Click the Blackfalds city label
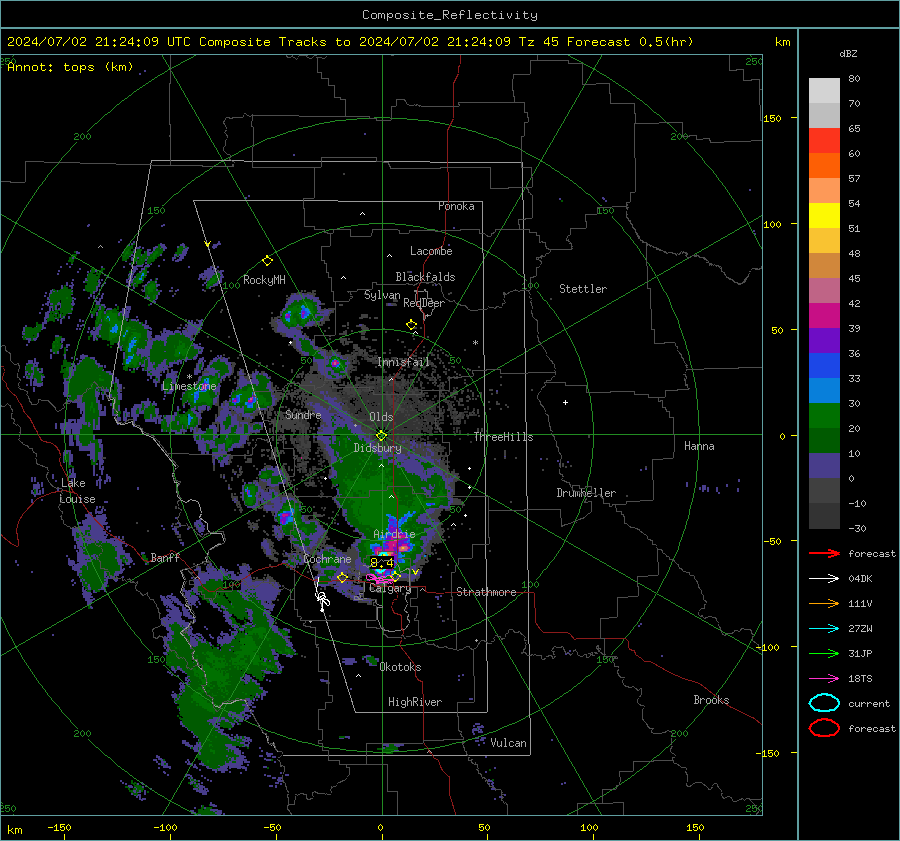This screenshot has height=841, width=900. point(425,277)
